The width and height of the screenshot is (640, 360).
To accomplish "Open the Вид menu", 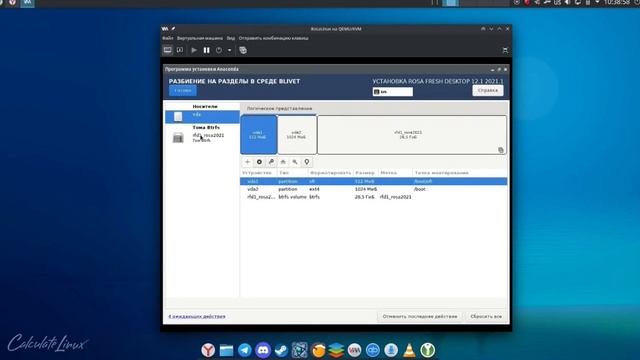I will pyautogui.click(x=231, y=38).
